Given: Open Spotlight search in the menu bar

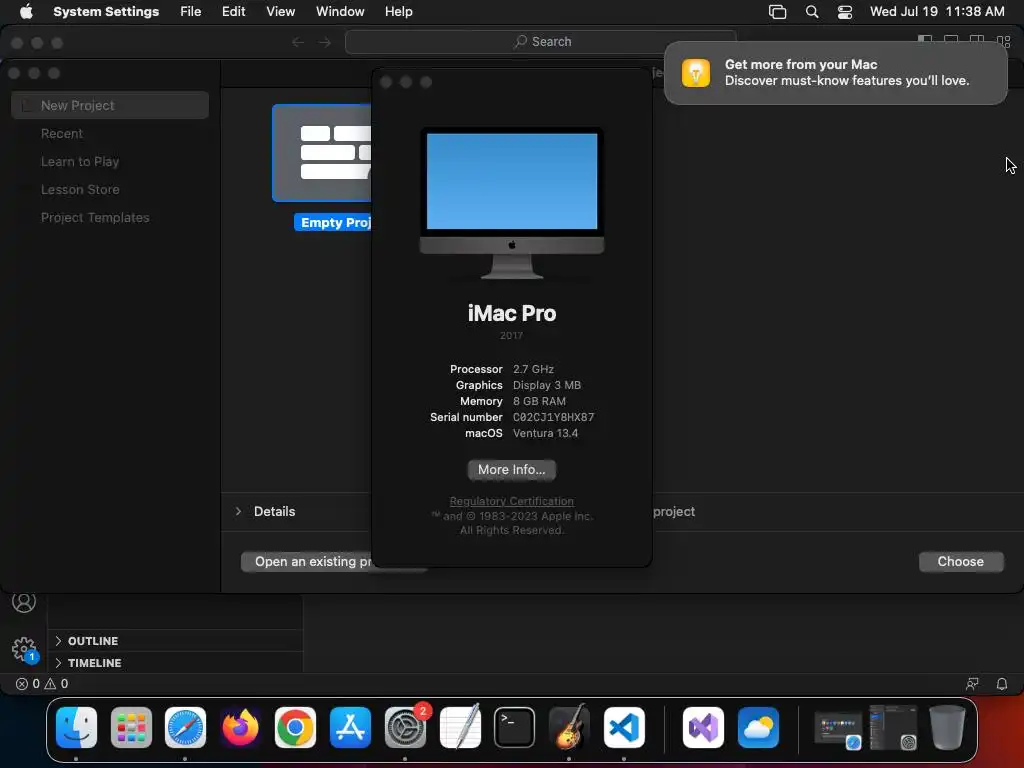Looking at the screenshot, I should [812, 12].
